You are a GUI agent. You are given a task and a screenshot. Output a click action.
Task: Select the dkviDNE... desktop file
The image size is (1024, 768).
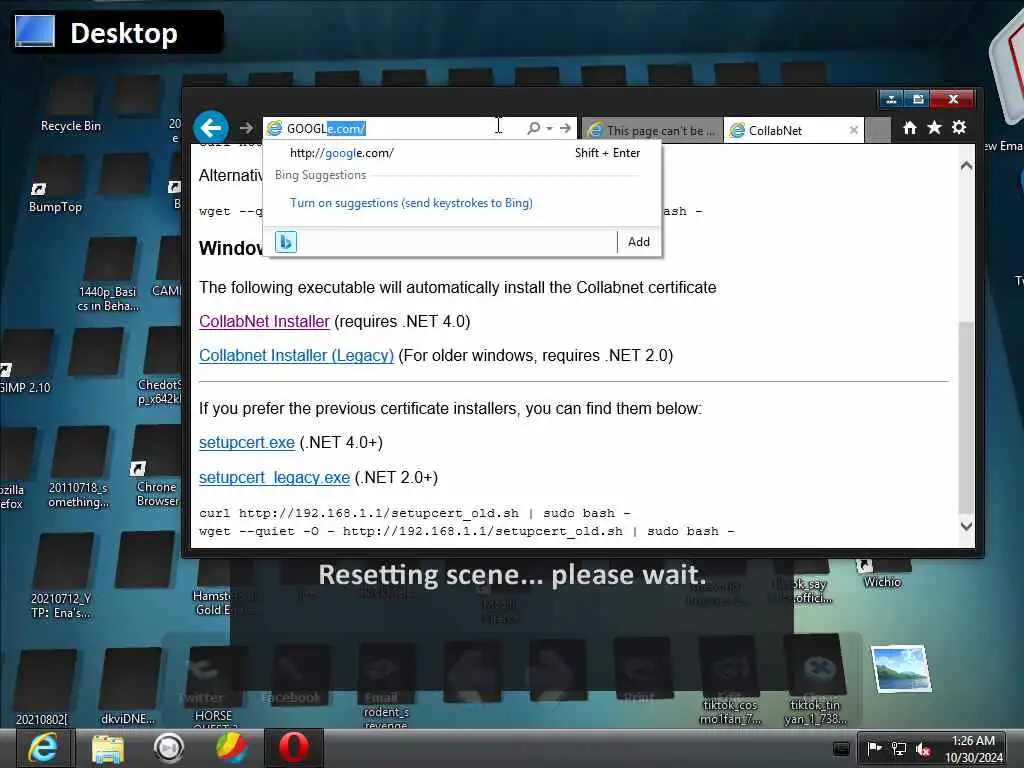tap(129, 688)
